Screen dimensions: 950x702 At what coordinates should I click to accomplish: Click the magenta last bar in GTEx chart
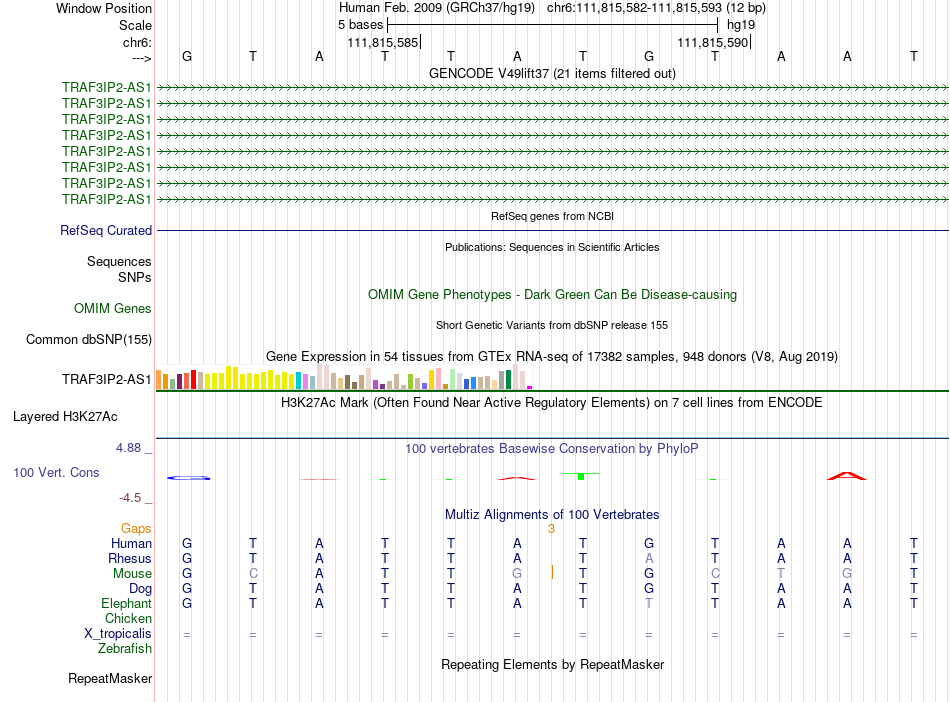click(x=530, y=388)
